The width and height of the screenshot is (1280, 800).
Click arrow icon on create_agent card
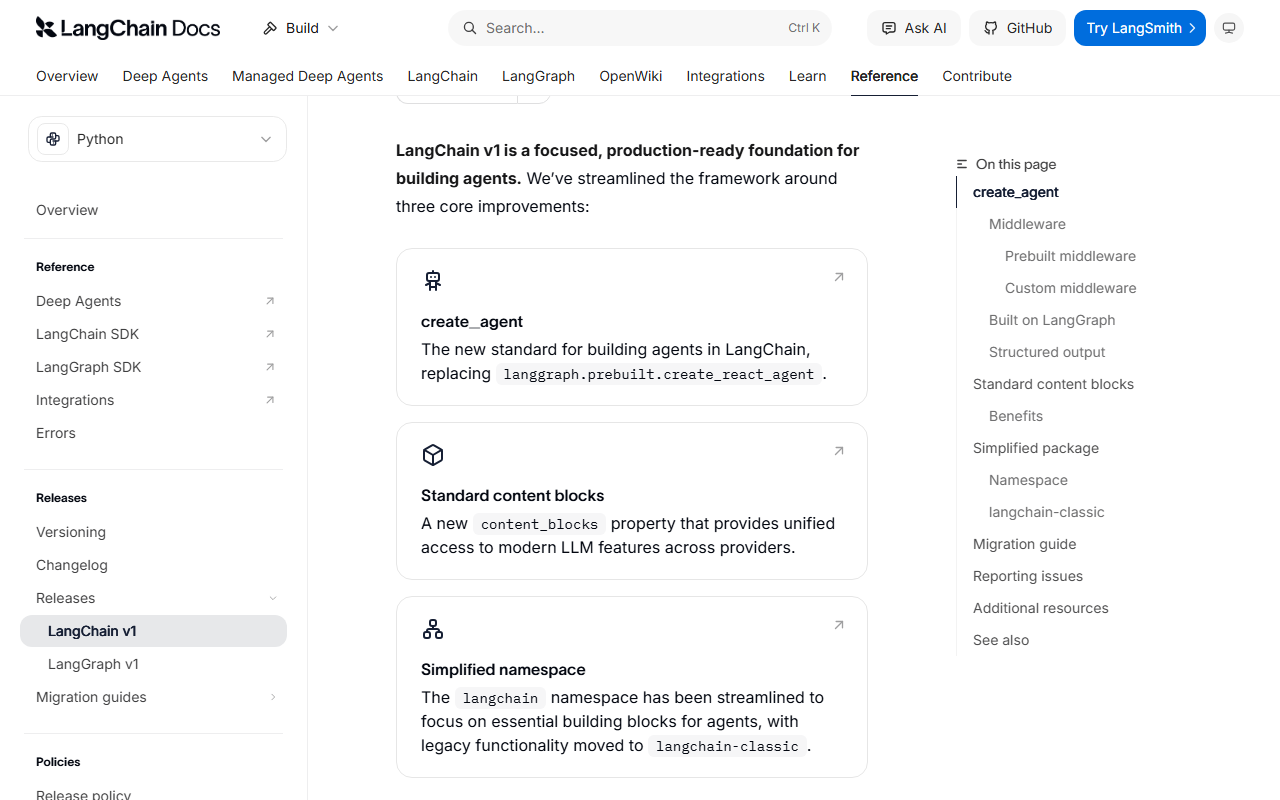(x=839, y=277)
